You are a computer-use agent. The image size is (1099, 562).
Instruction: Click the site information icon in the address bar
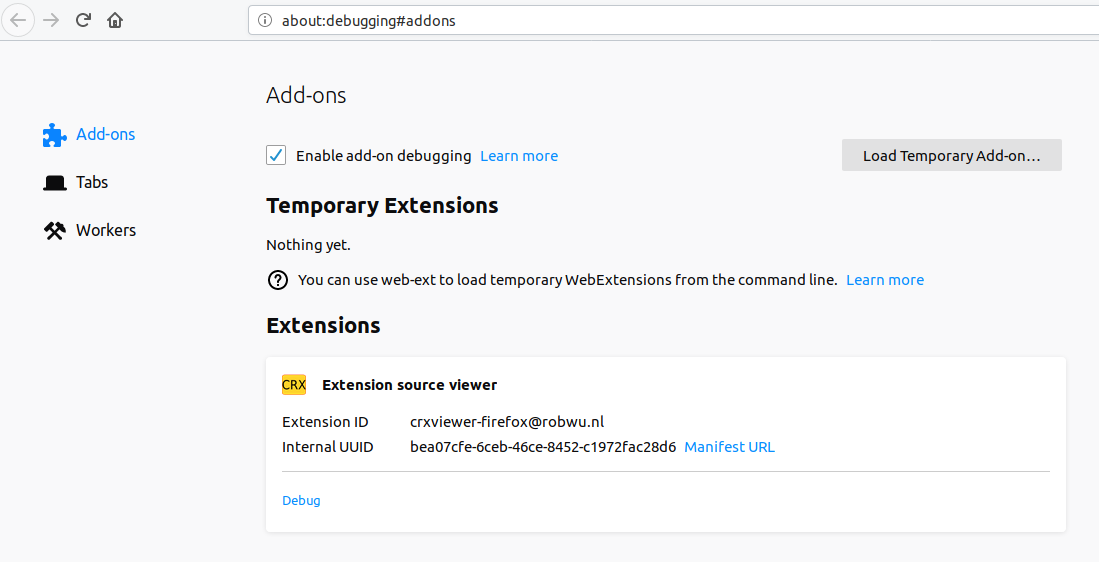[265, 20]
